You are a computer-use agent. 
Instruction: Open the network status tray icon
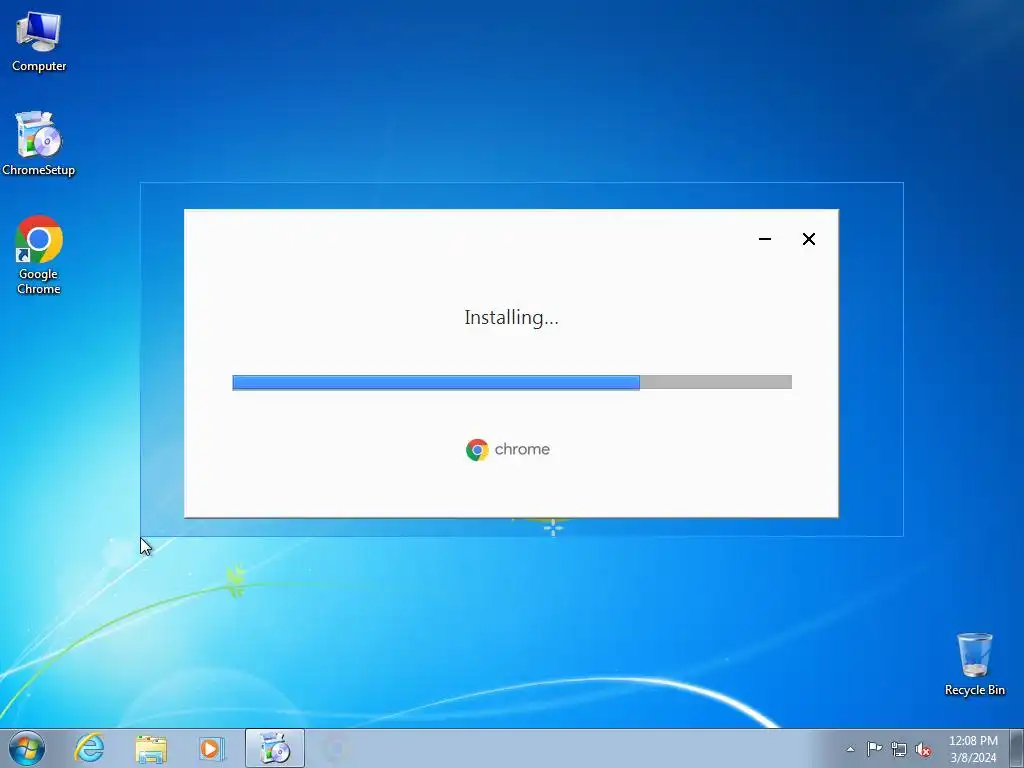point(899,749)
